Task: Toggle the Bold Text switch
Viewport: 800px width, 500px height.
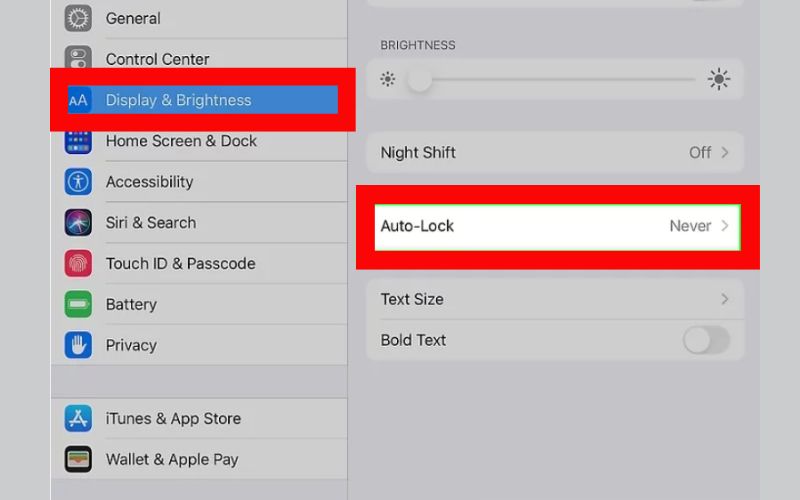Action: point(706,340)
